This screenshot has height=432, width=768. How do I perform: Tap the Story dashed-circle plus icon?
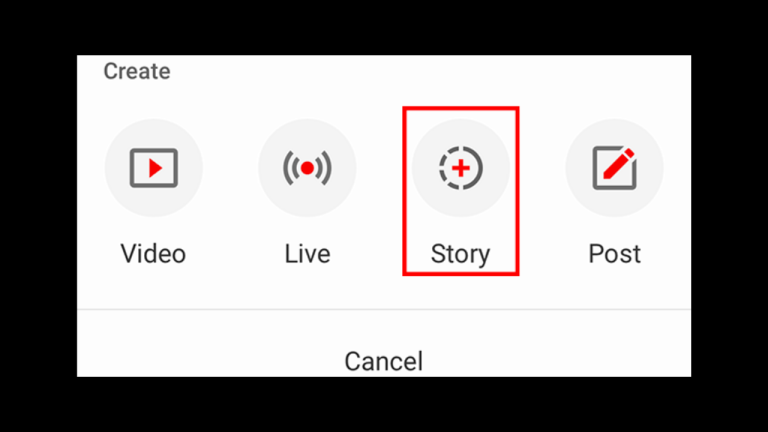click(460, 168)
